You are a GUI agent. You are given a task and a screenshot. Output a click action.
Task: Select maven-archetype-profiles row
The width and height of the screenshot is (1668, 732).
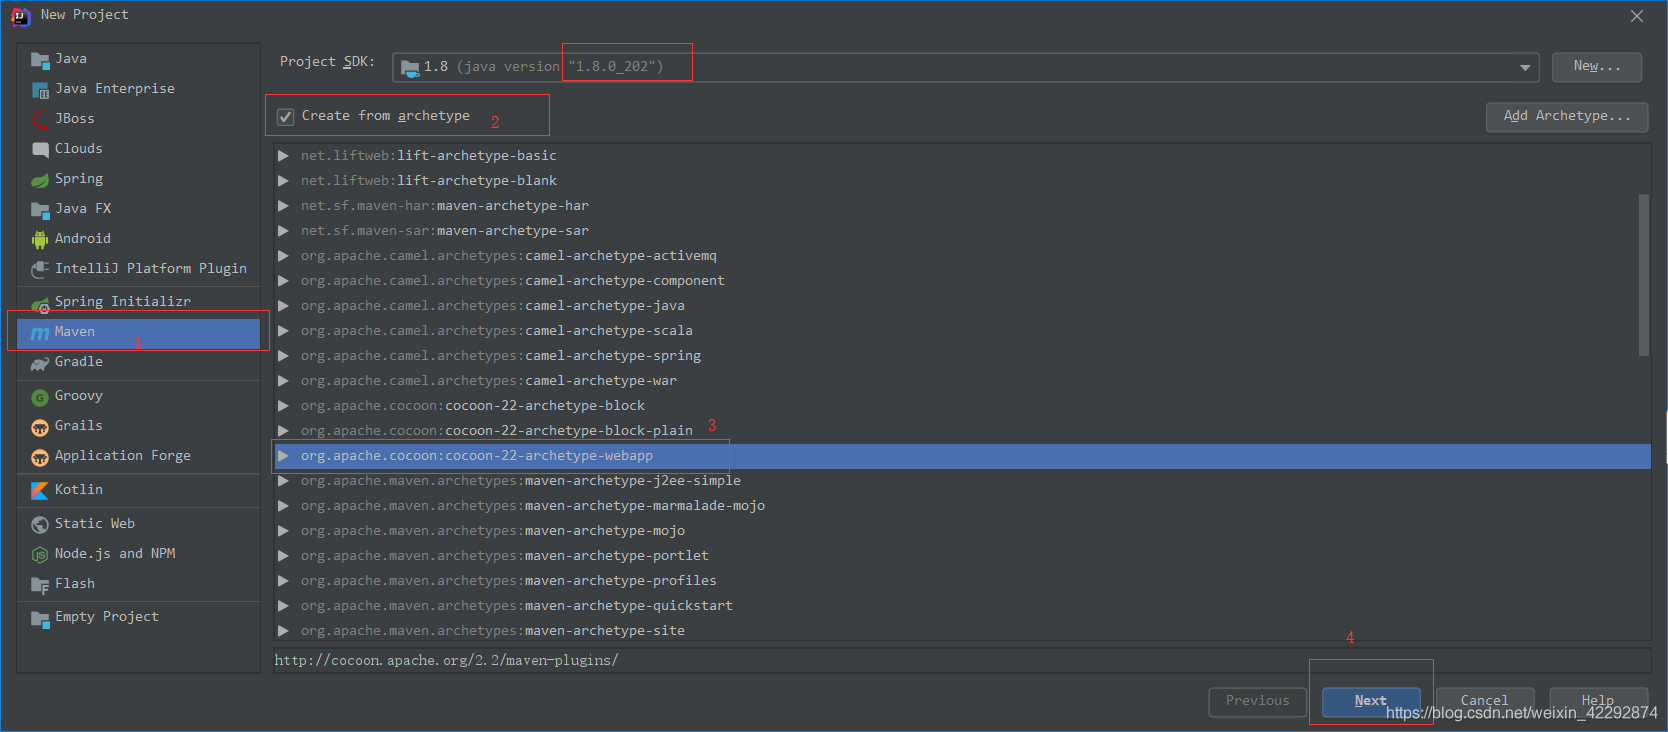pyautogui.click(x=961, y=581)
